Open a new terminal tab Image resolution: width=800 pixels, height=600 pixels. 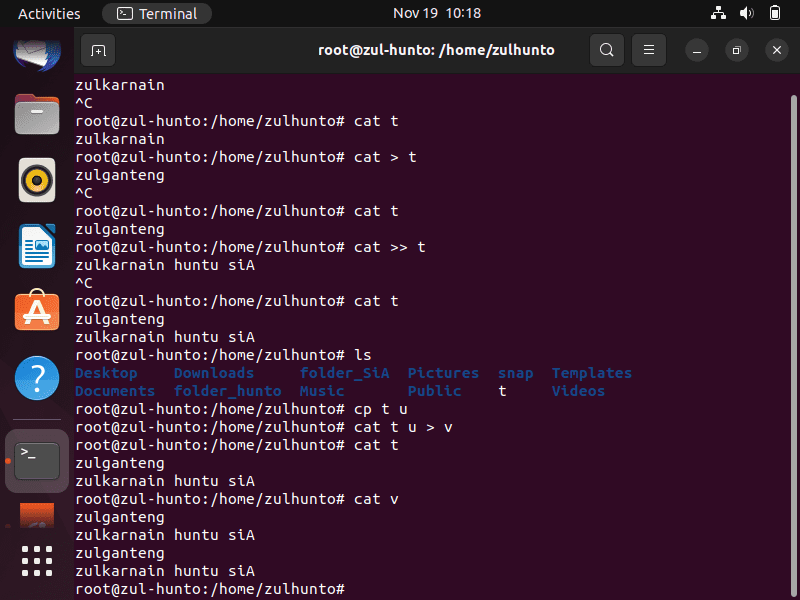click(98, 50)
